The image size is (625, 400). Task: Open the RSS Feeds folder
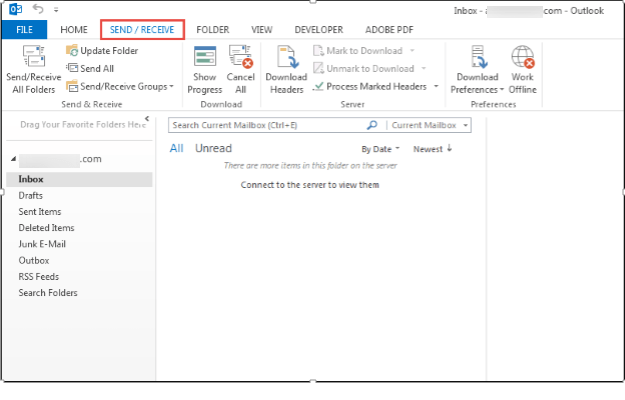pyautogui.click(x=39, y=276)
